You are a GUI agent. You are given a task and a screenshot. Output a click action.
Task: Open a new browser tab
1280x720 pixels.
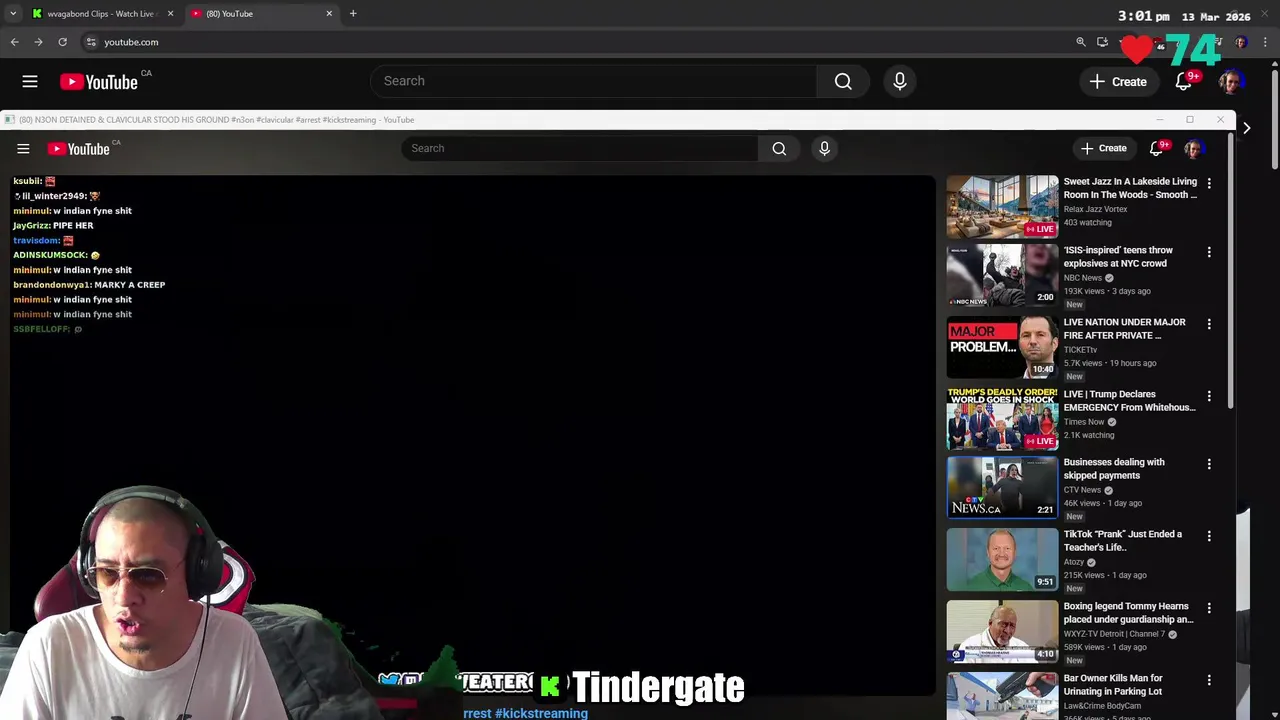[353, 14]
